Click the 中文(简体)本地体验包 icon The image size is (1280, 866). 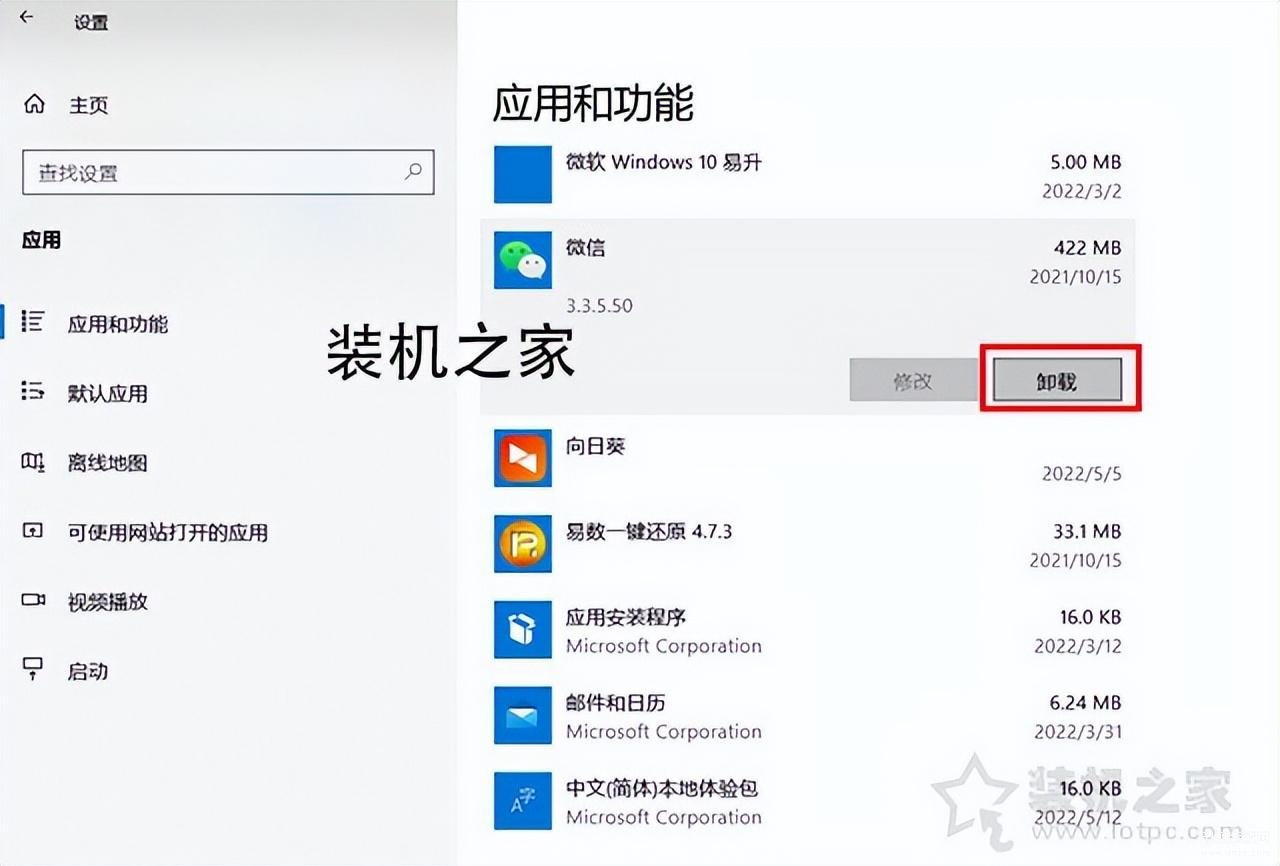523,802
